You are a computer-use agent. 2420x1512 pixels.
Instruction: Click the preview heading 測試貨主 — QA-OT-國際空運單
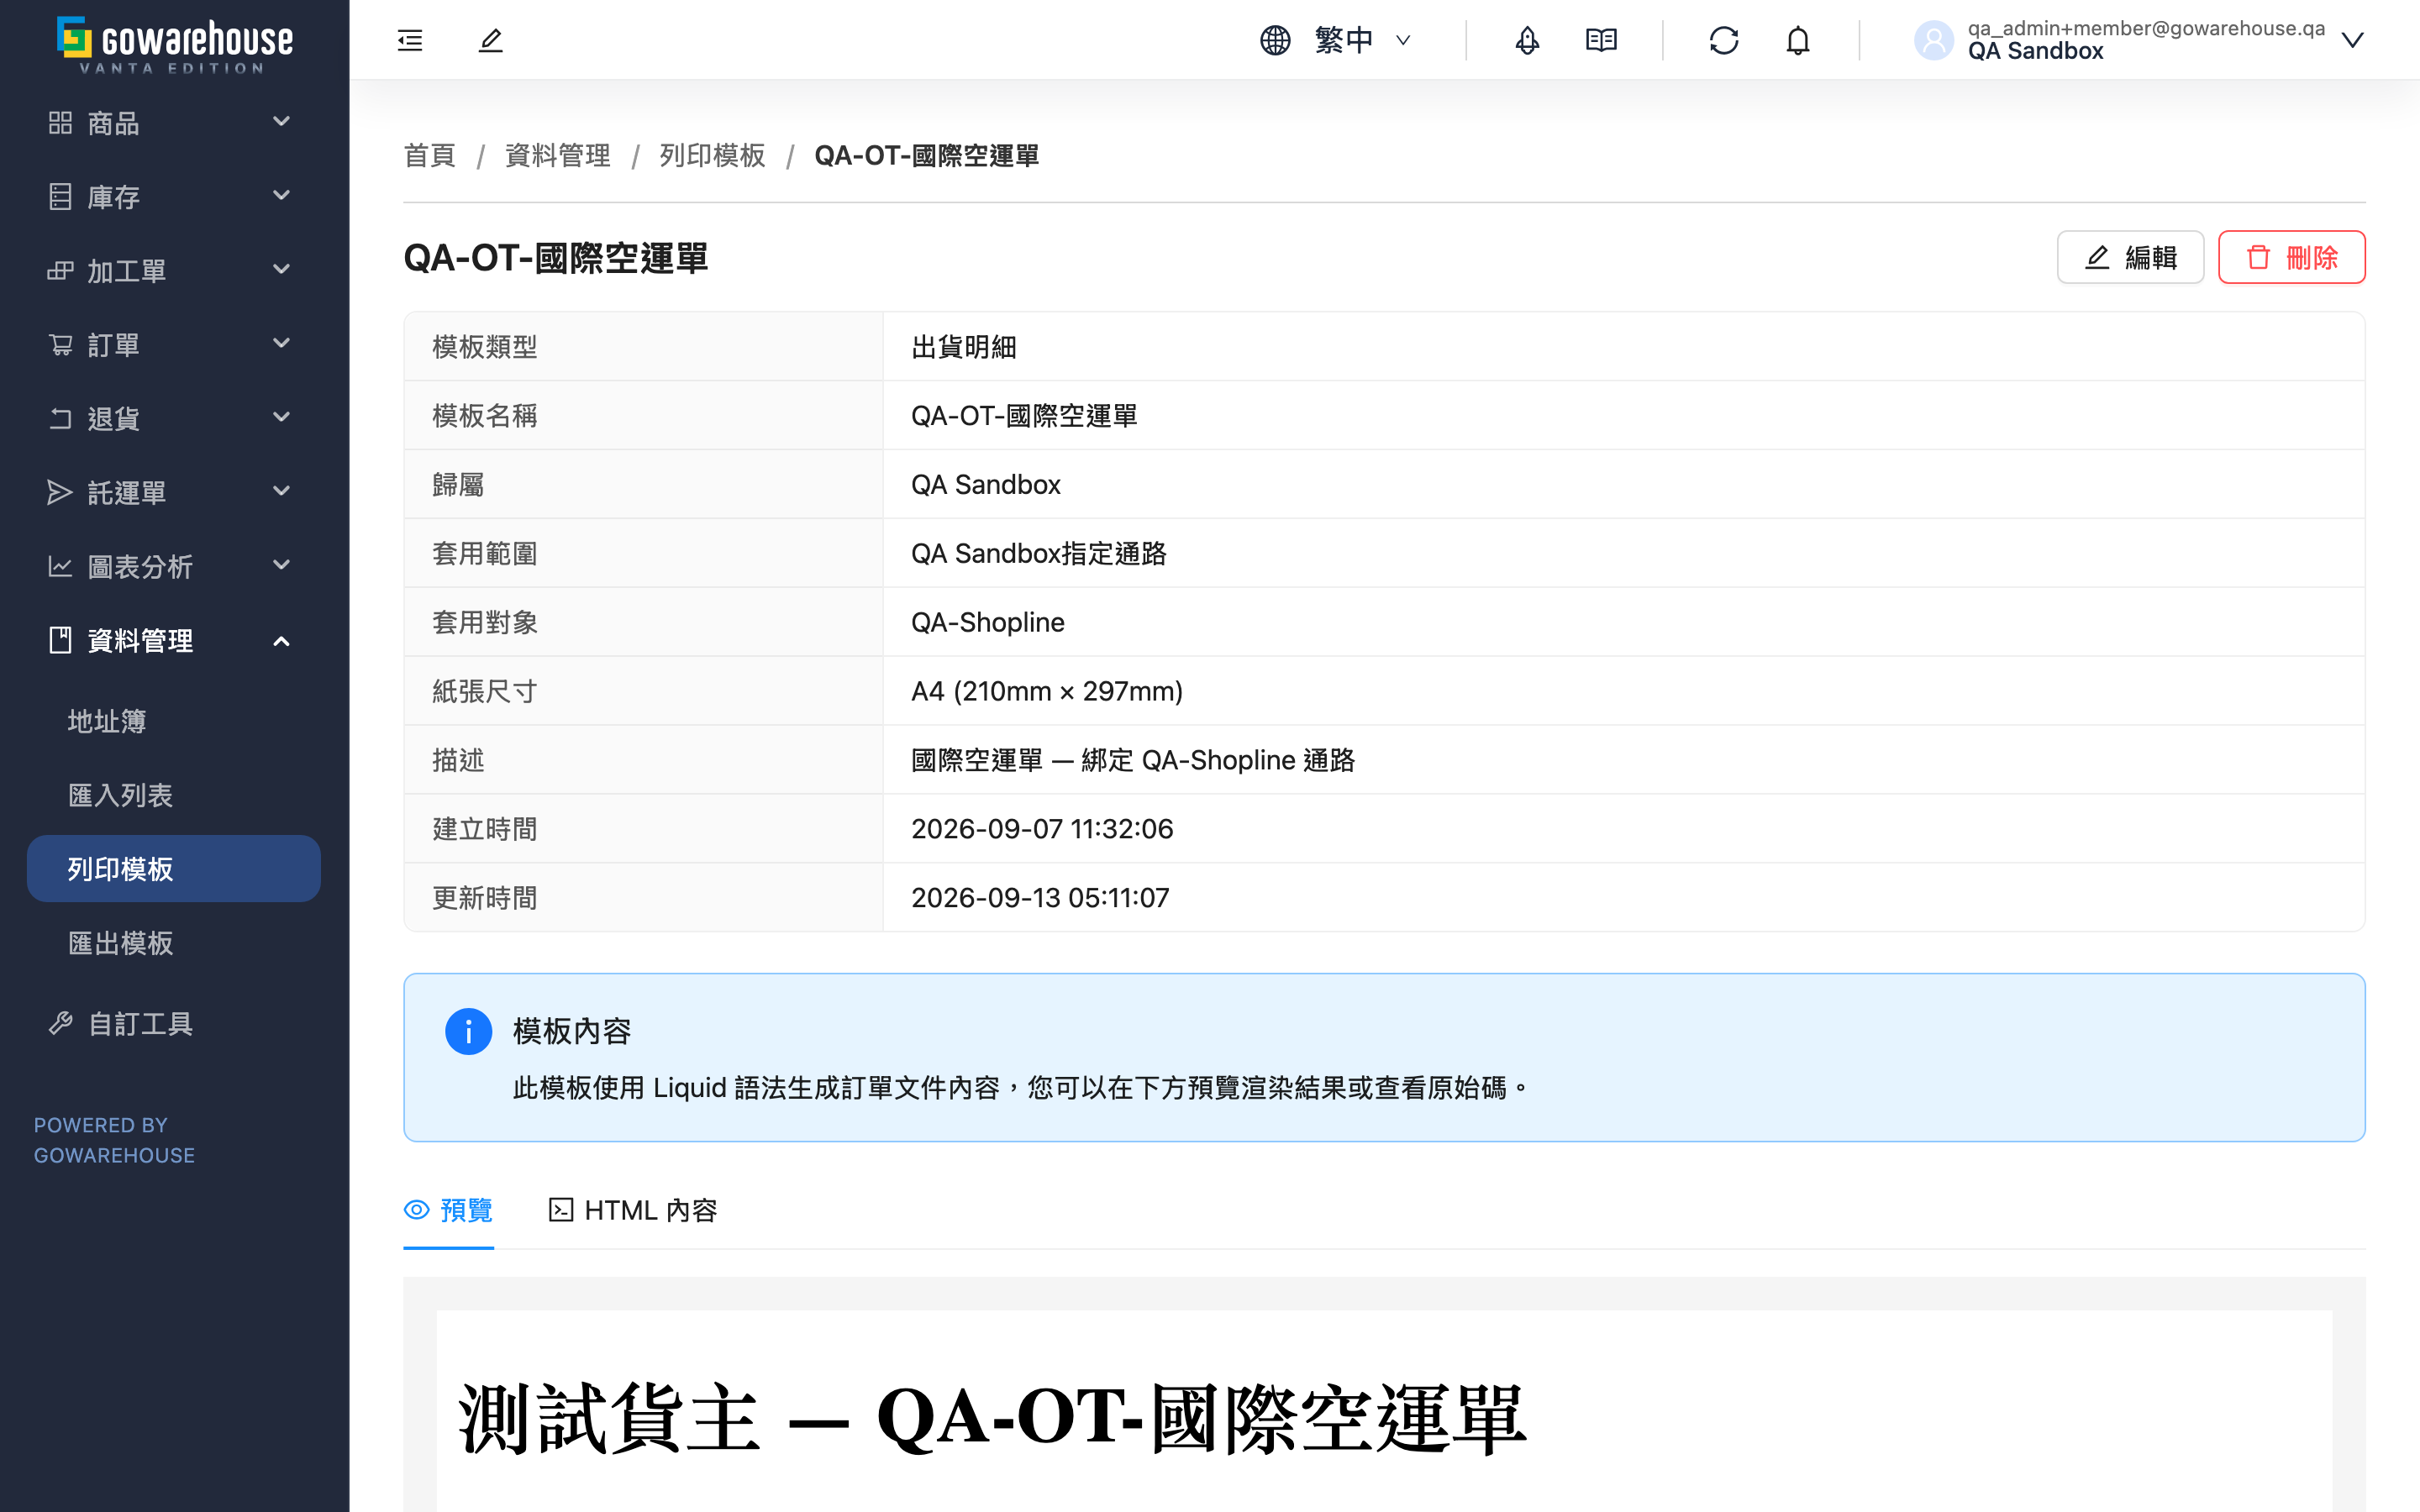click(x=992, y=1418)
